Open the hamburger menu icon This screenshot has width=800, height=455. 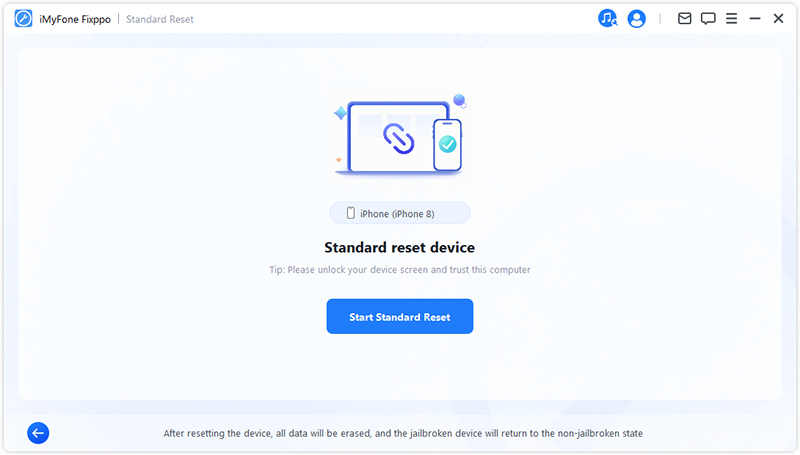tap(731, 19)
